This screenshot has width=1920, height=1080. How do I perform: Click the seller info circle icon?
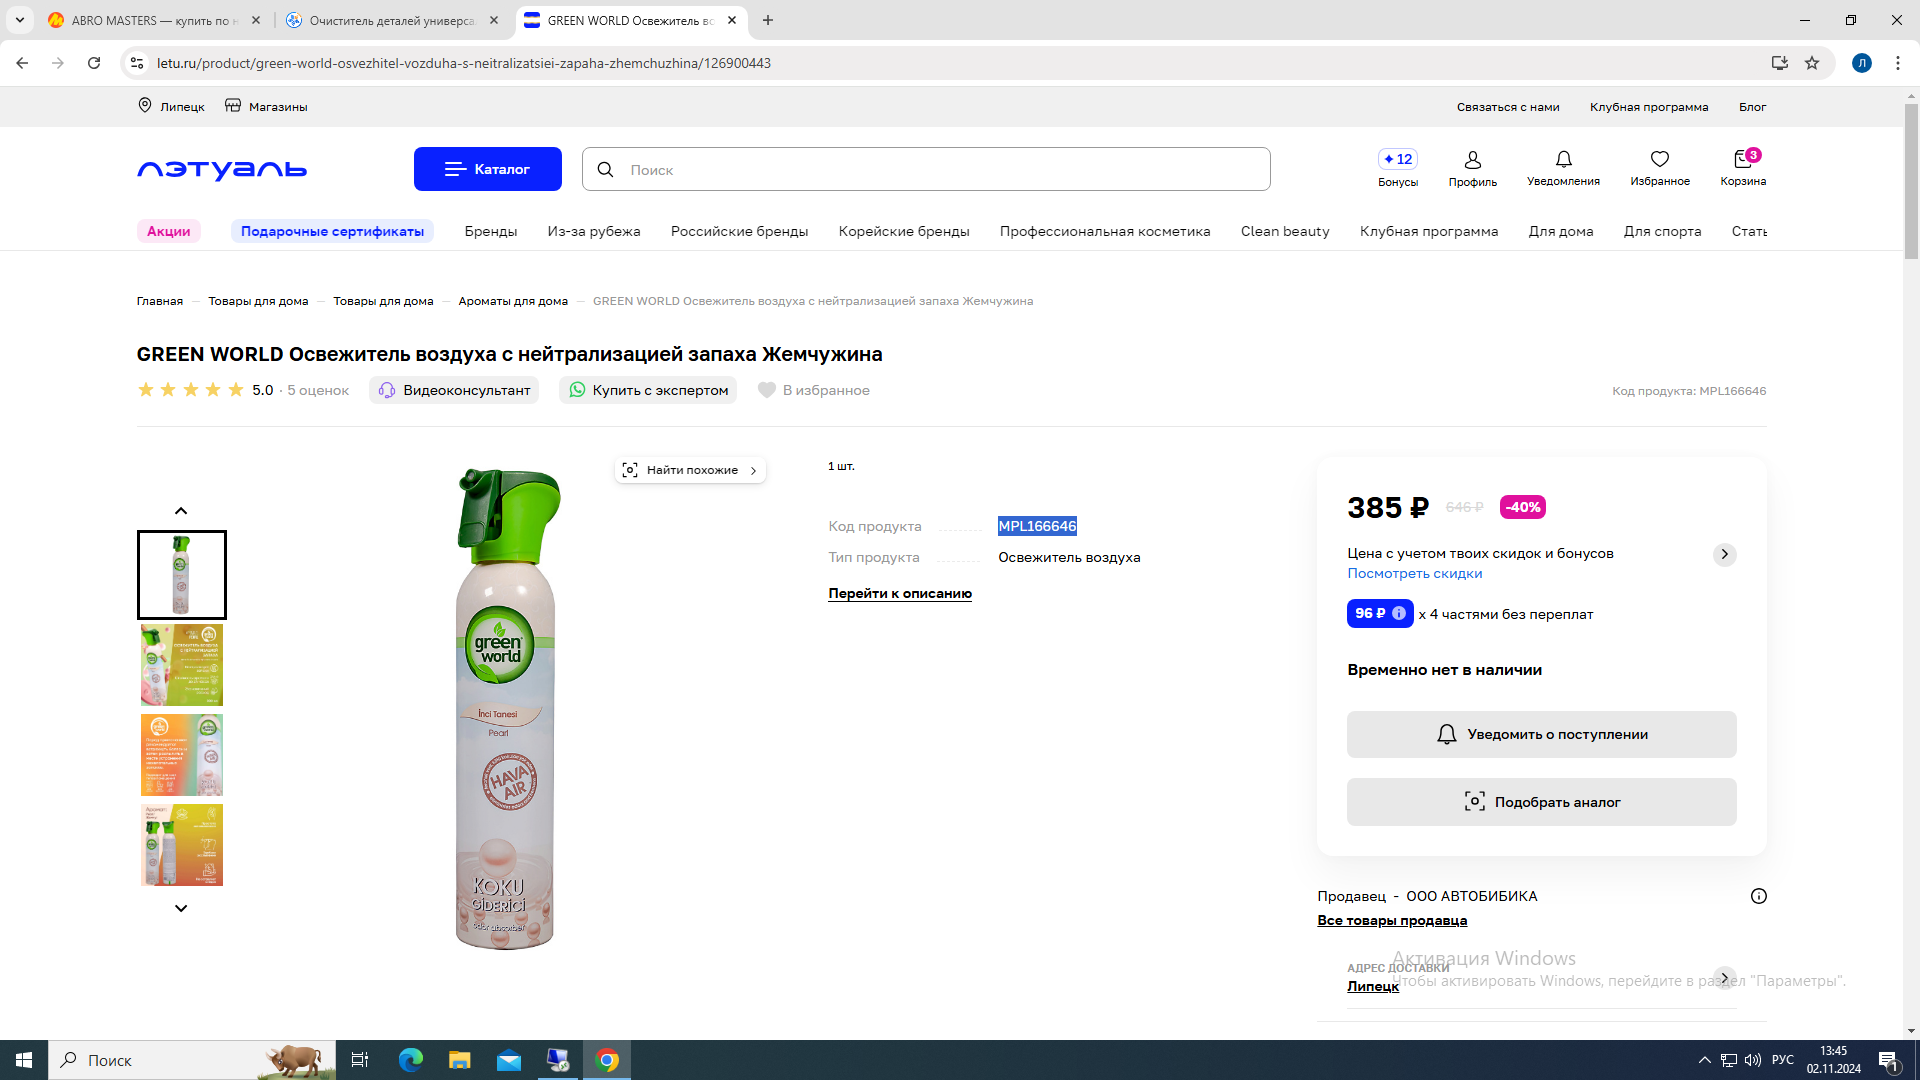(1759, 896)
